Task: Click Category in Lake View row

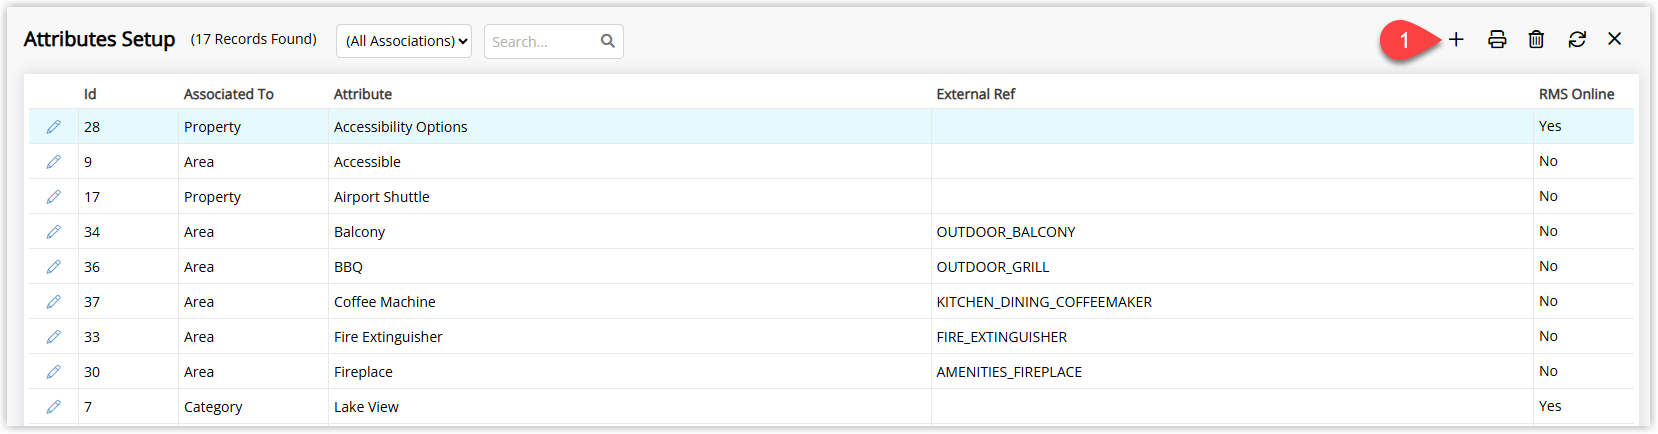Action: [213, 407]
